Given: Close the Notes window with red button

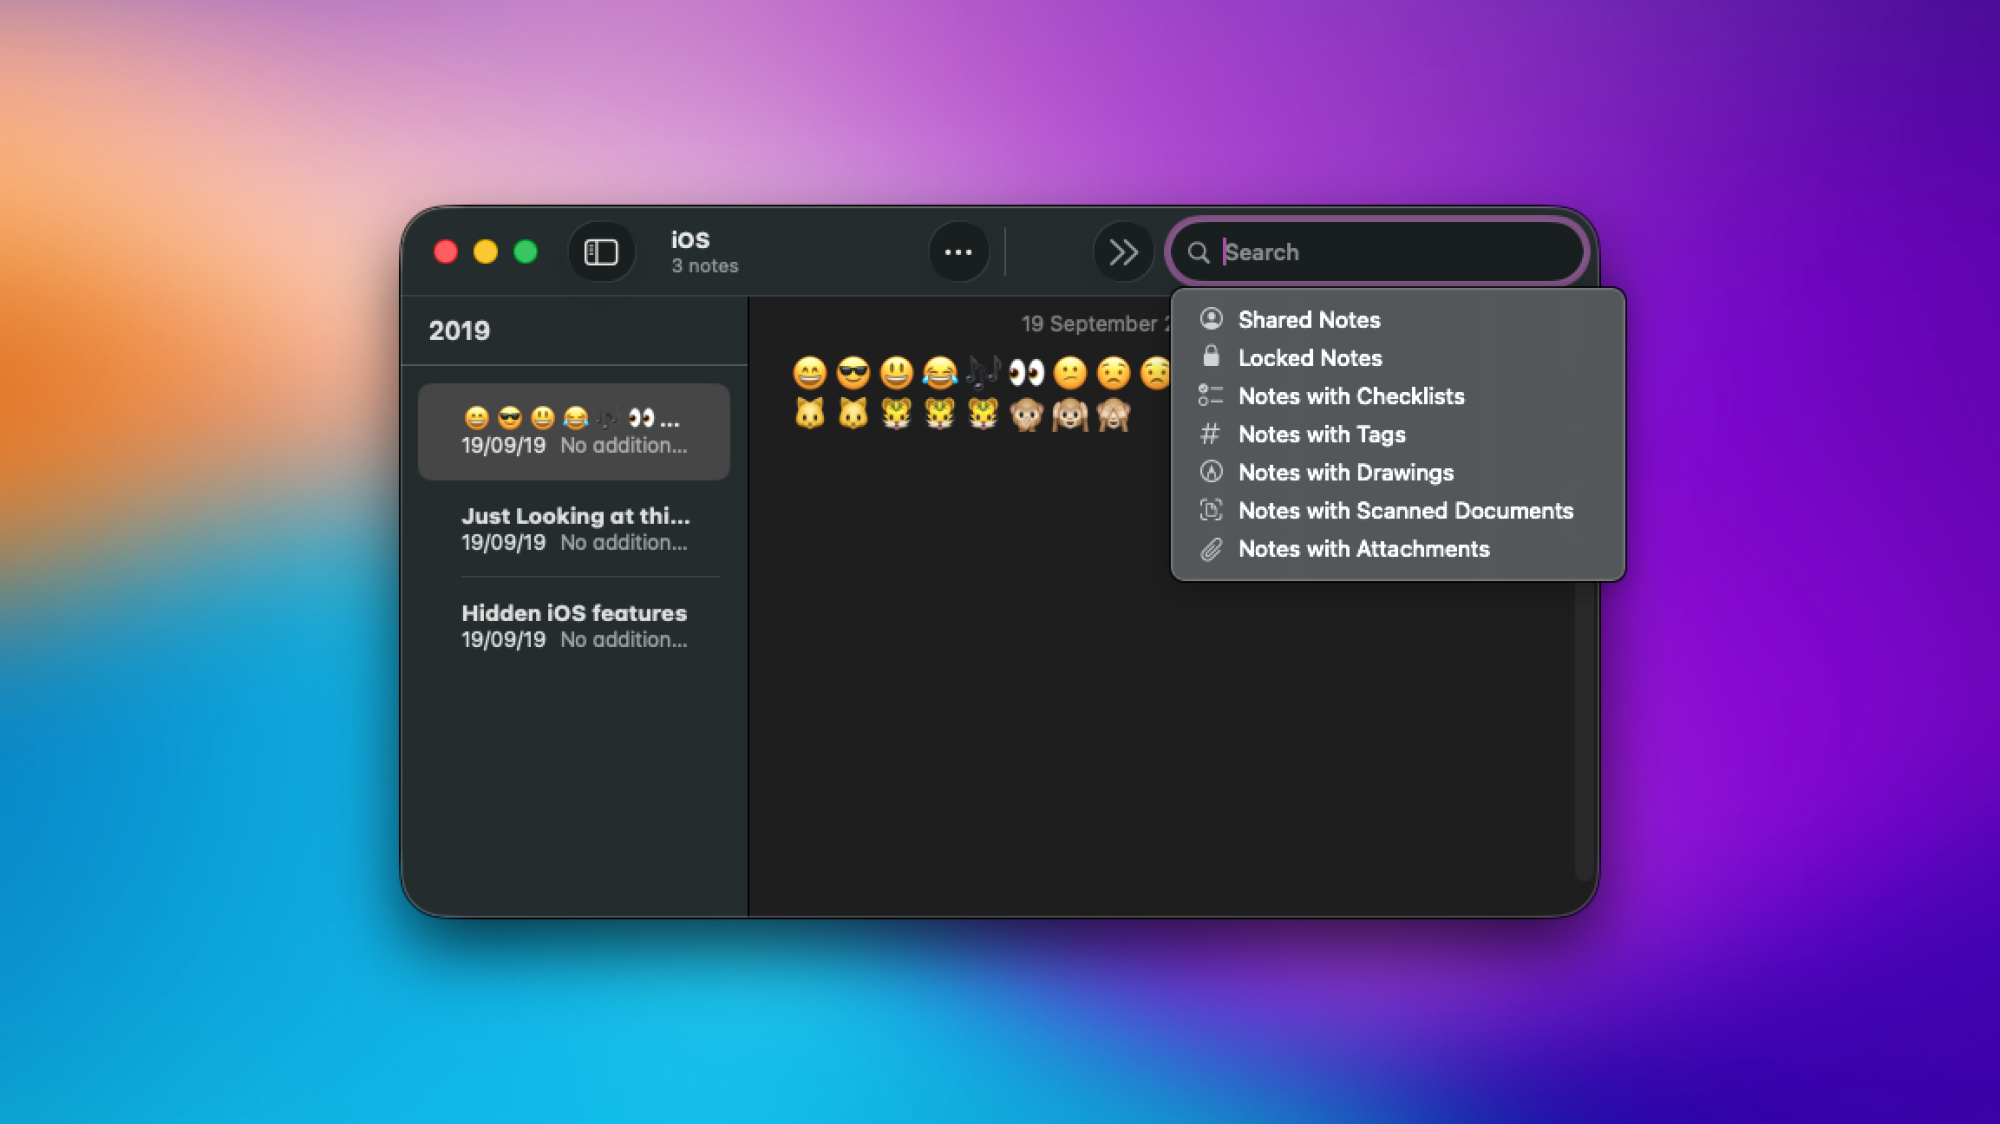Looking at the screenshot, I should [x=446, y=252].
